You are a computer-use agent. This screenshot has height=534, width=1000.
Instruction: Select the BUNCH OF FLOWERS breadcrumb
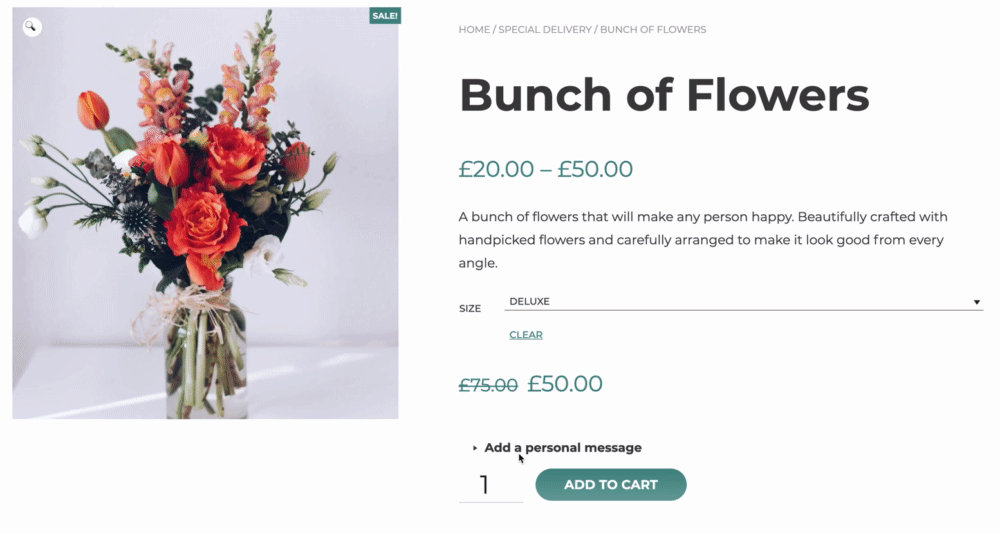point(653,29)
